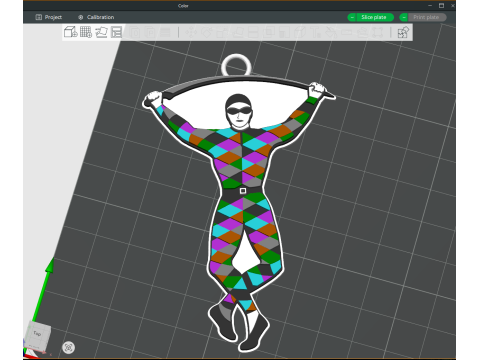
Task: Select the Seam painting tool
Action: pyautogui.click(x=300, y=32)
